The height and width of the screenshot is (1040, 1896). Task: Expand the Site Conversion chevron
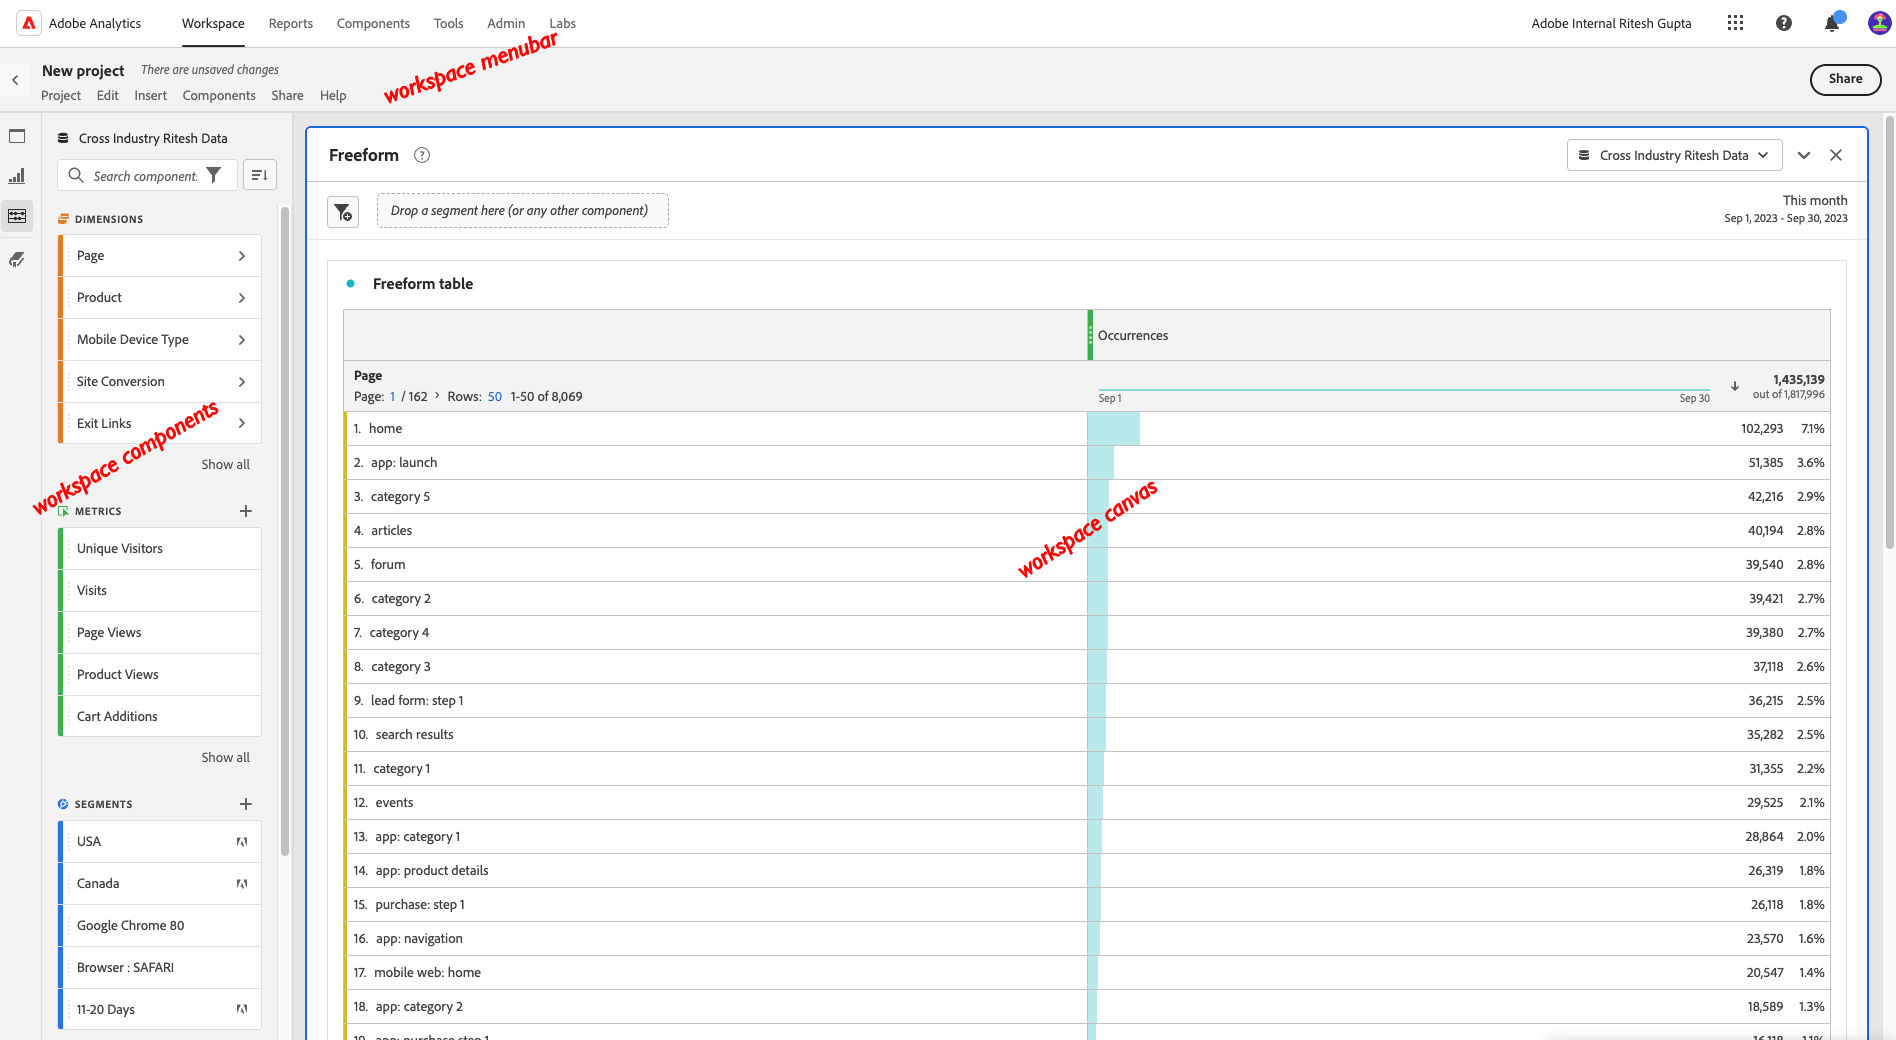[x=242, y=382]
